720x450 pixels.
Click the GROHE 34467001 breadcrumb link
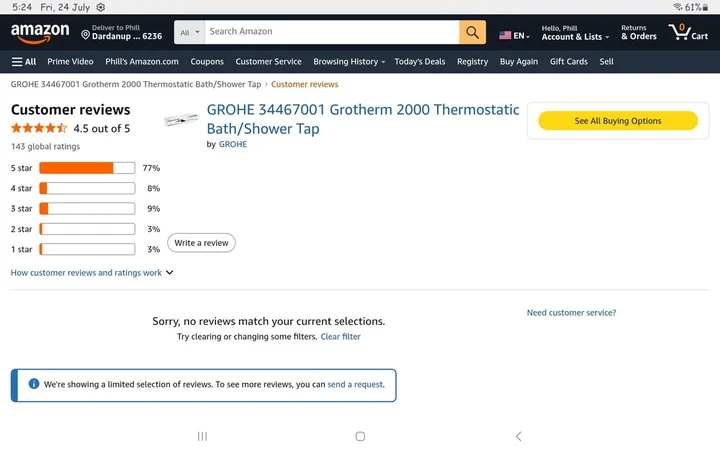(x=136, y=84)
